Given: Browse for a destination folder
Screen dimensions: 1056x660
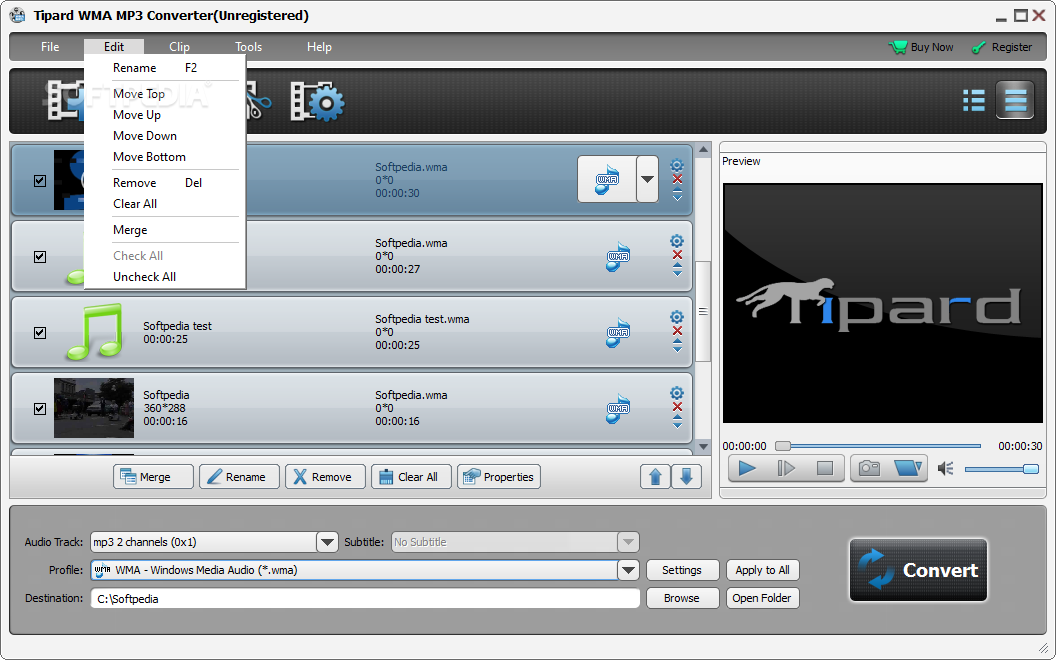Looking at the screenshot, I should [683, 598].
